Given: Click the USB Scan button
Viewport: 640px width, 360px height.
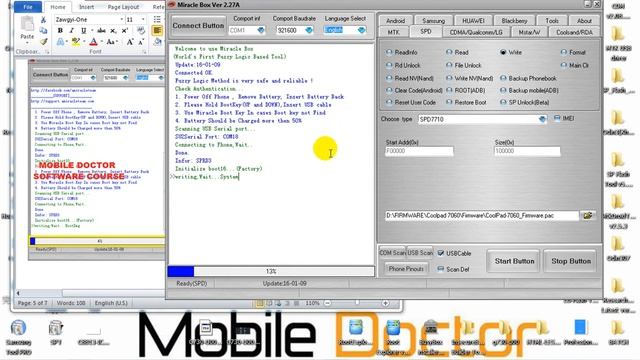Looking at the screenshot, I should [x=420, y=253].
